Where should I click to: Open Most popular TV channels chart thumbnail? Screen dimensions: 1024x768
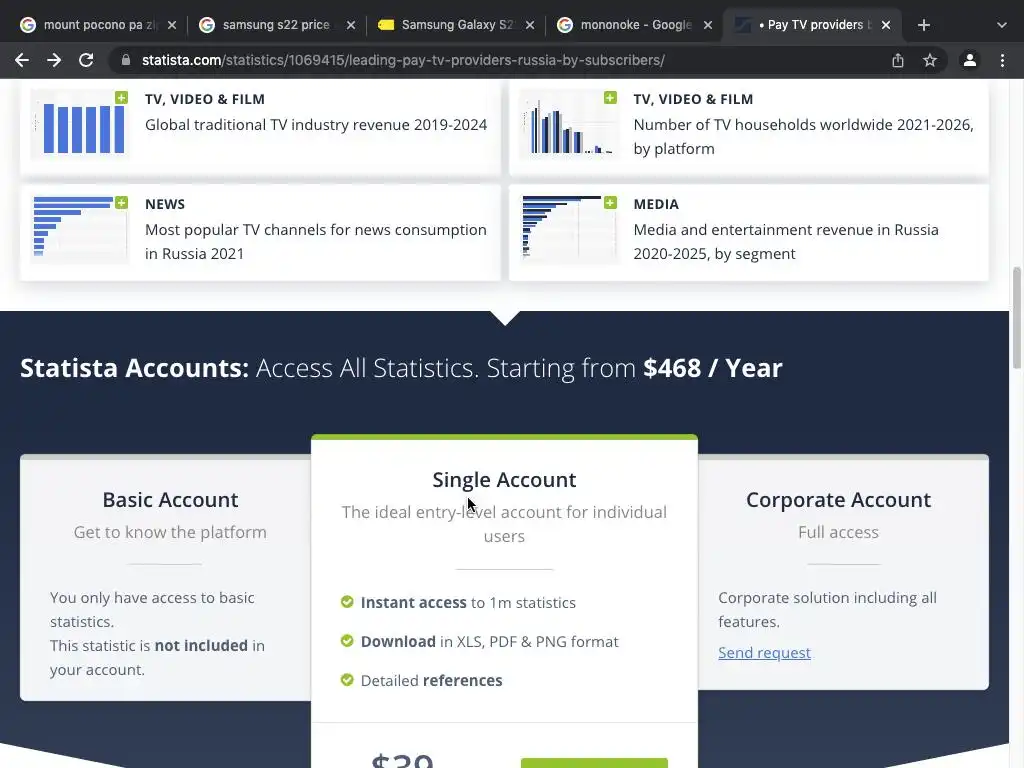[79, 229]
